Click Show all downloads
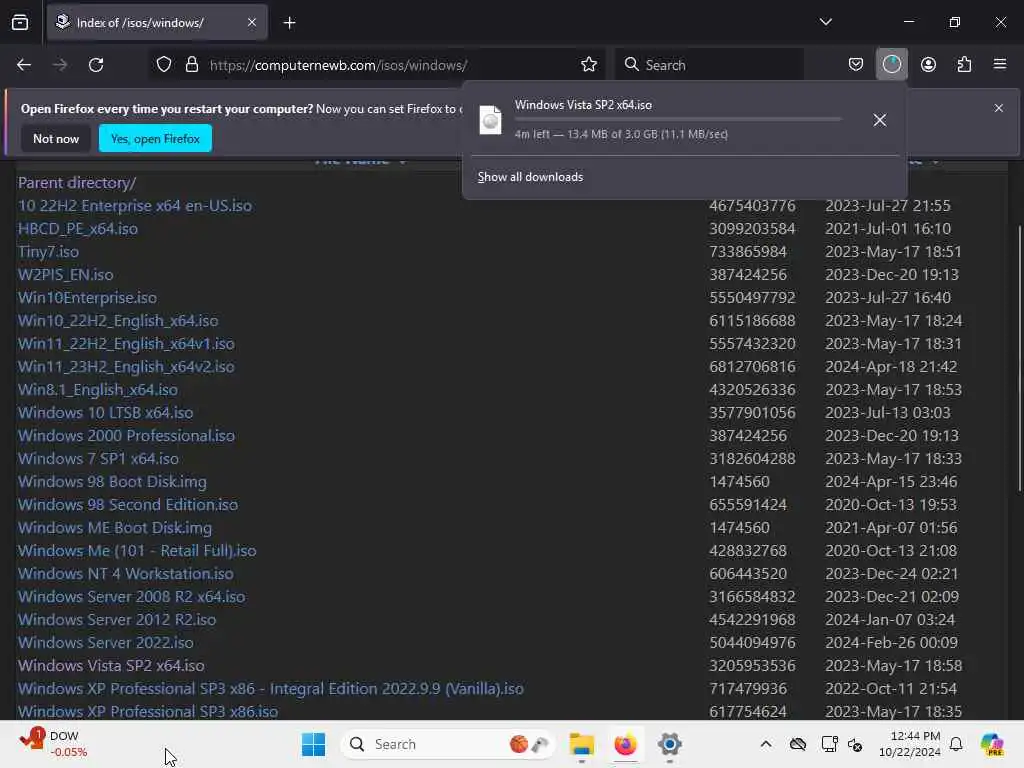This screenshot has width=1024, height=768. [x=530, y=177]
